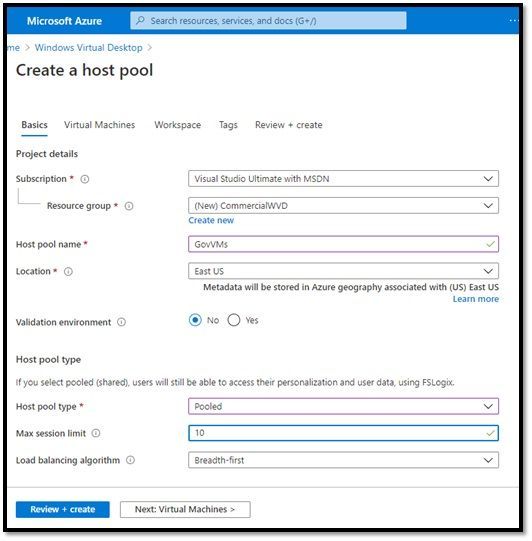Show info tooltip for Resource group
The image size is (532, 541).
pyautogui.click(x=129, y=206)
